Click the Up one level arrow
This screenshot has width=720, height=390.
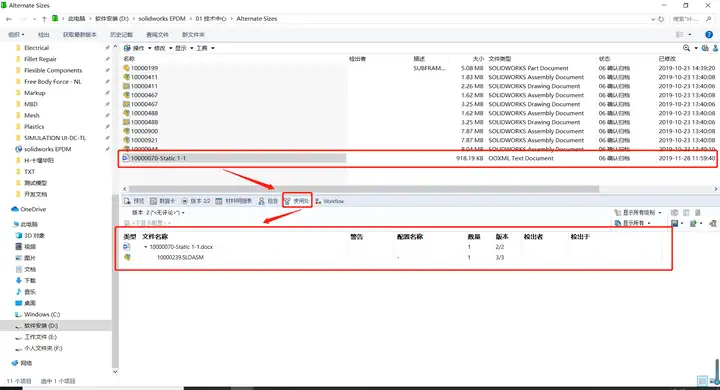tap(44, 19)
